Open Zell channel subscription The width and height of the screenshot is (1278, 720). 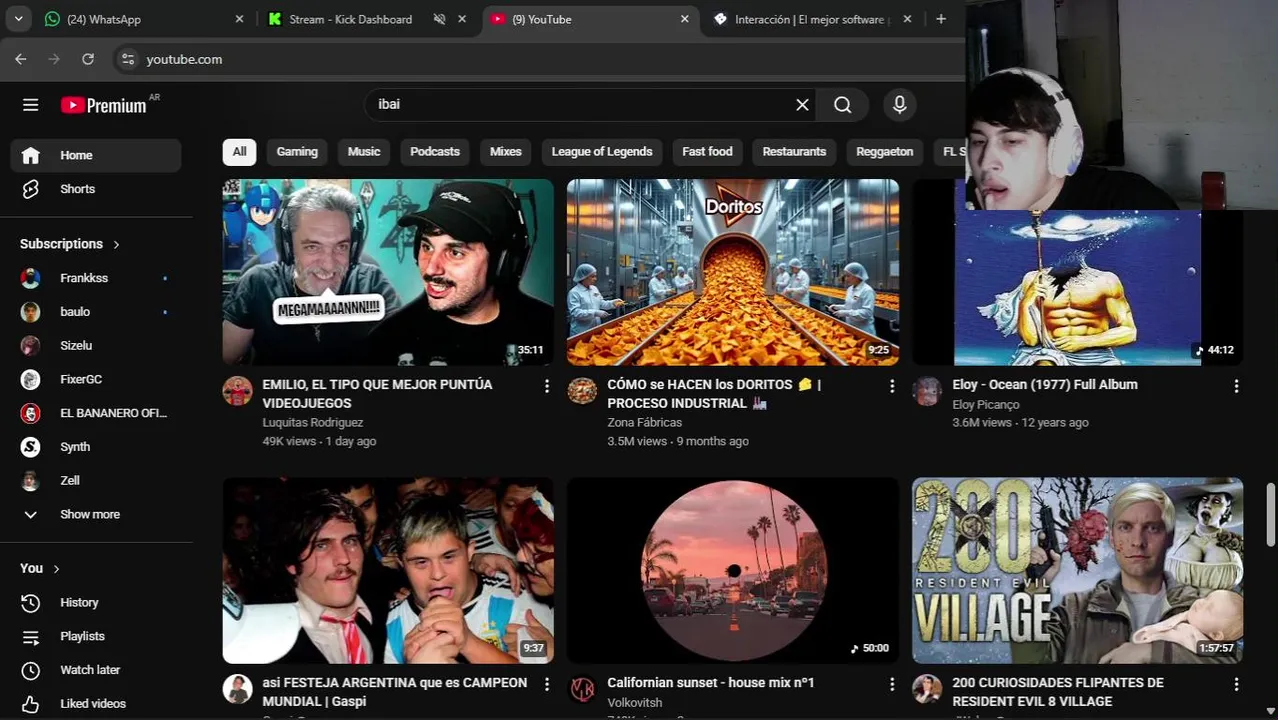pyautogui.click(x=96, y=480)
